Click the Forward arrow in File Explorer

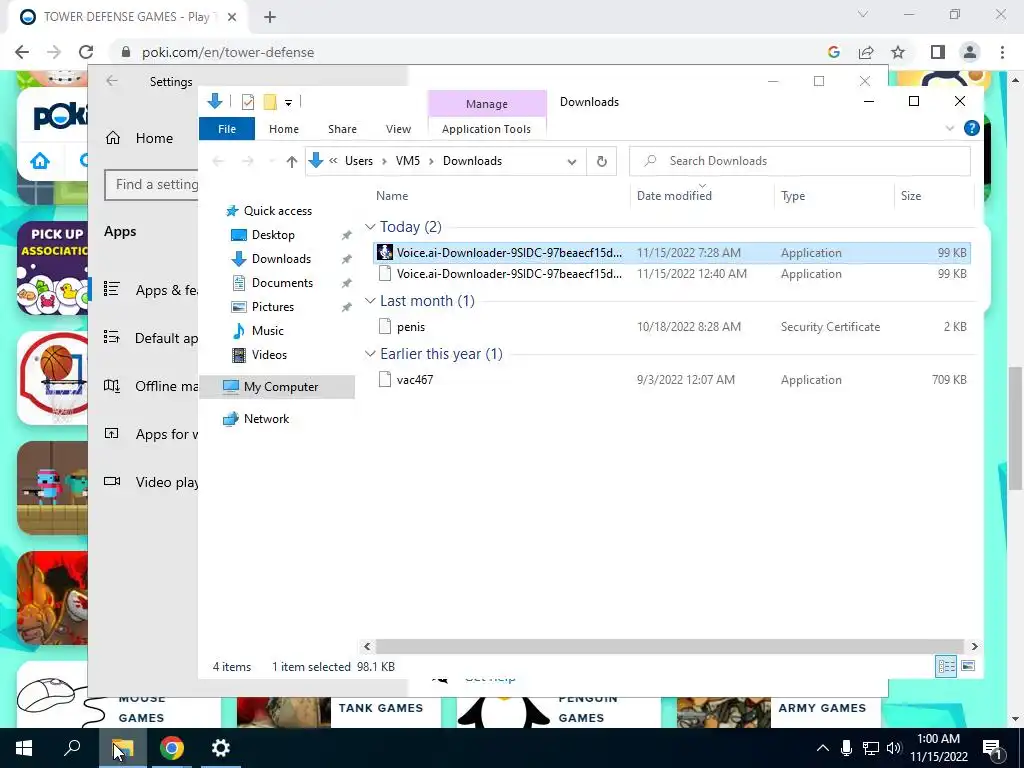(x=248, y=161)
